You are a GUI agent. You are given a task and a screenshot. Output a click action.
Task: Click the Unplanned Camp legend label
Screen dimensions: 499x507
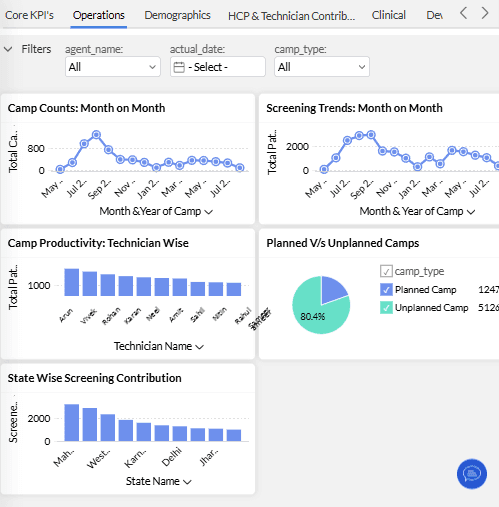[x=431, y=308]
